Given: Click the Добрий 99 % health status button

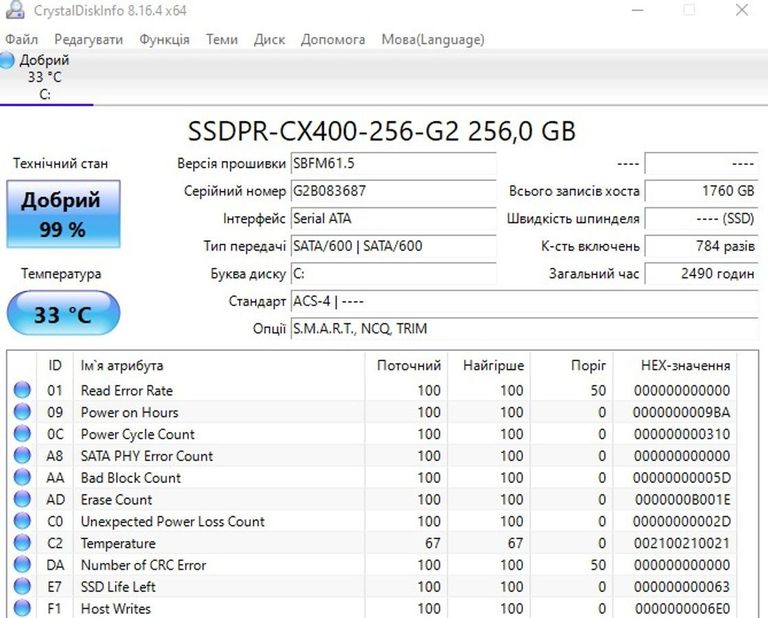Looking at the screenshot, I should [x=63, y=214].
